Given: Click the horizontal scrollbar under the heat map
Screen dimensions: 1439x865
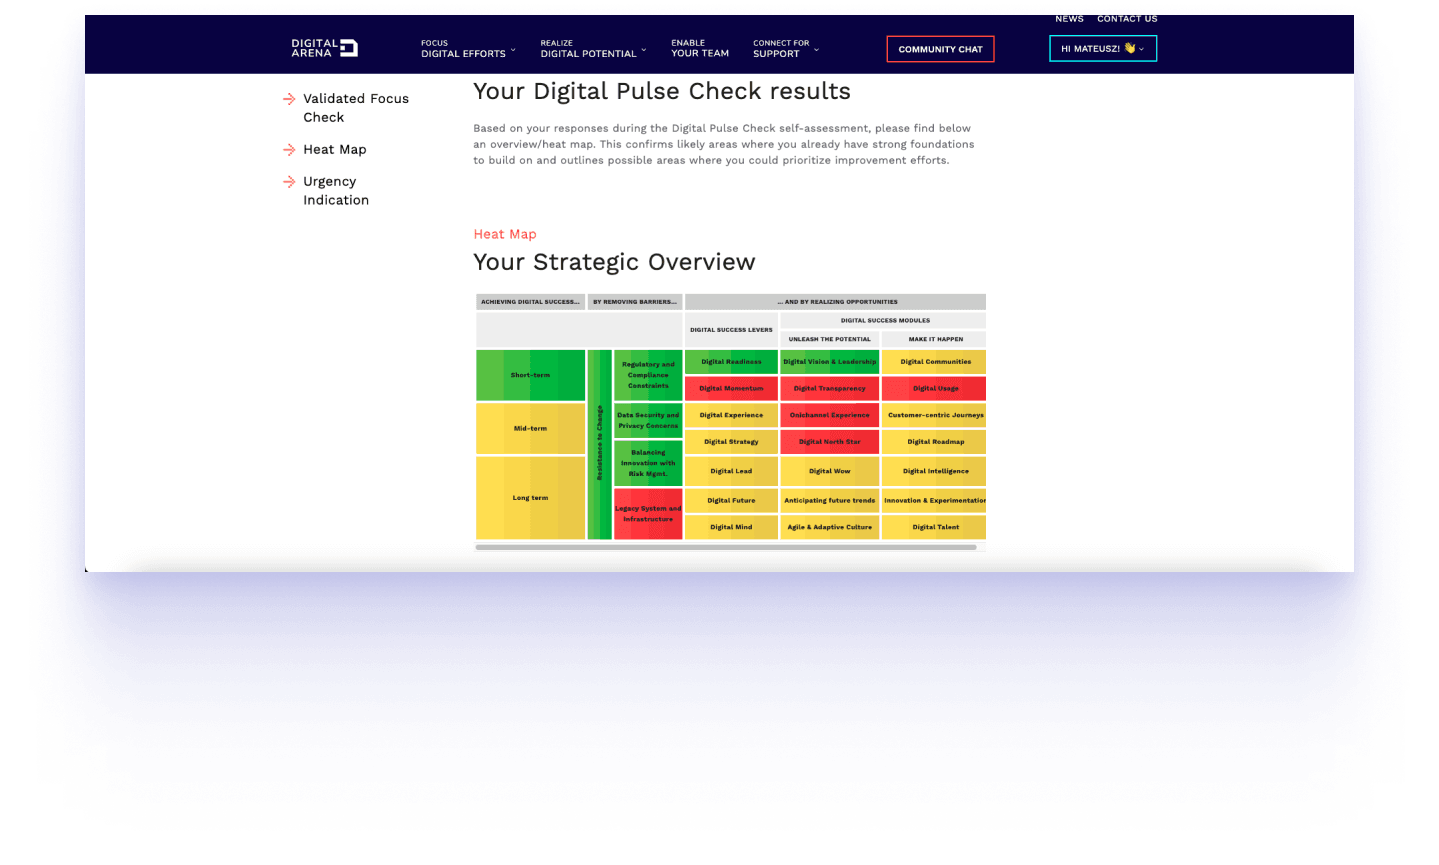Looking at the screenshot, I should pos(726,547).
